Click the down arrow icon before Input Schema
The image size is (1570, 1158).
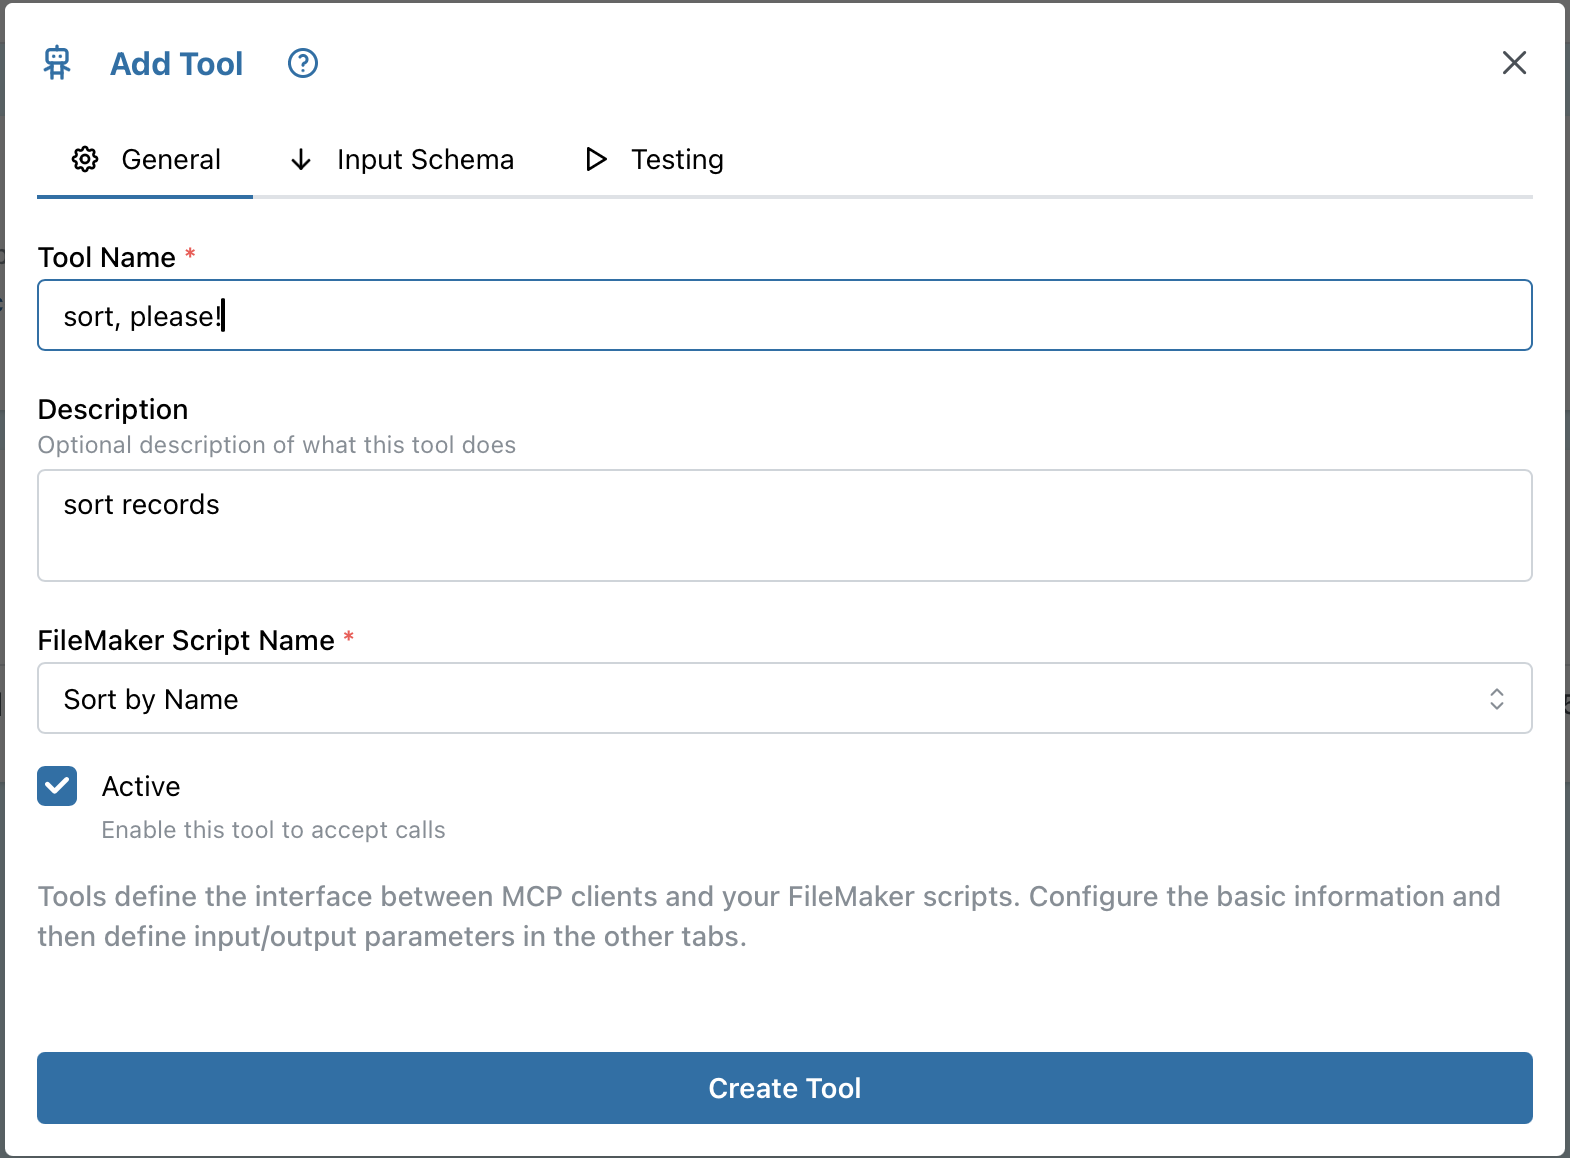coord(300,160)
